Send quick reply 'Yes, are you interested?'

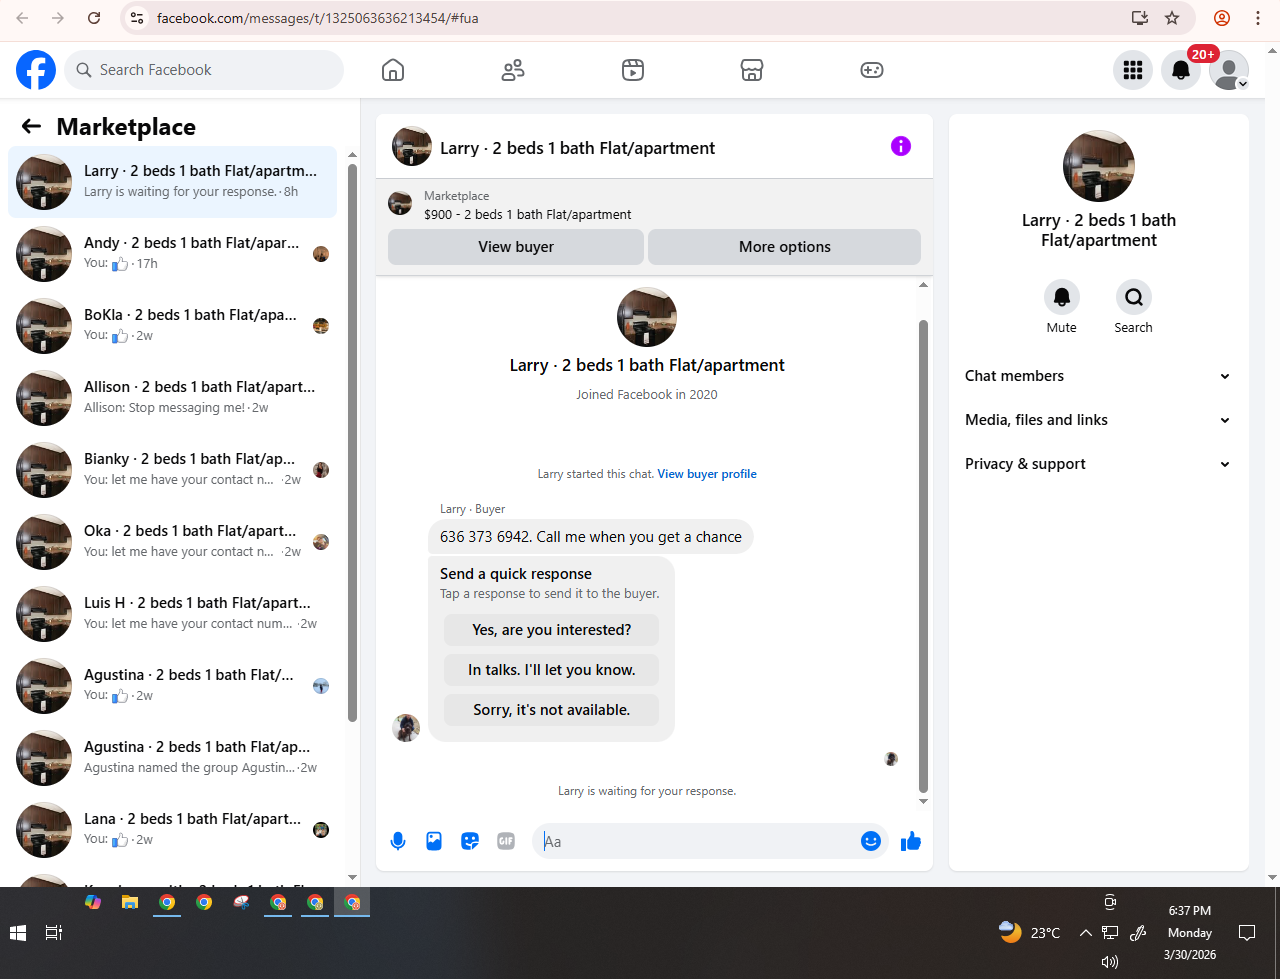coord(552,630)
